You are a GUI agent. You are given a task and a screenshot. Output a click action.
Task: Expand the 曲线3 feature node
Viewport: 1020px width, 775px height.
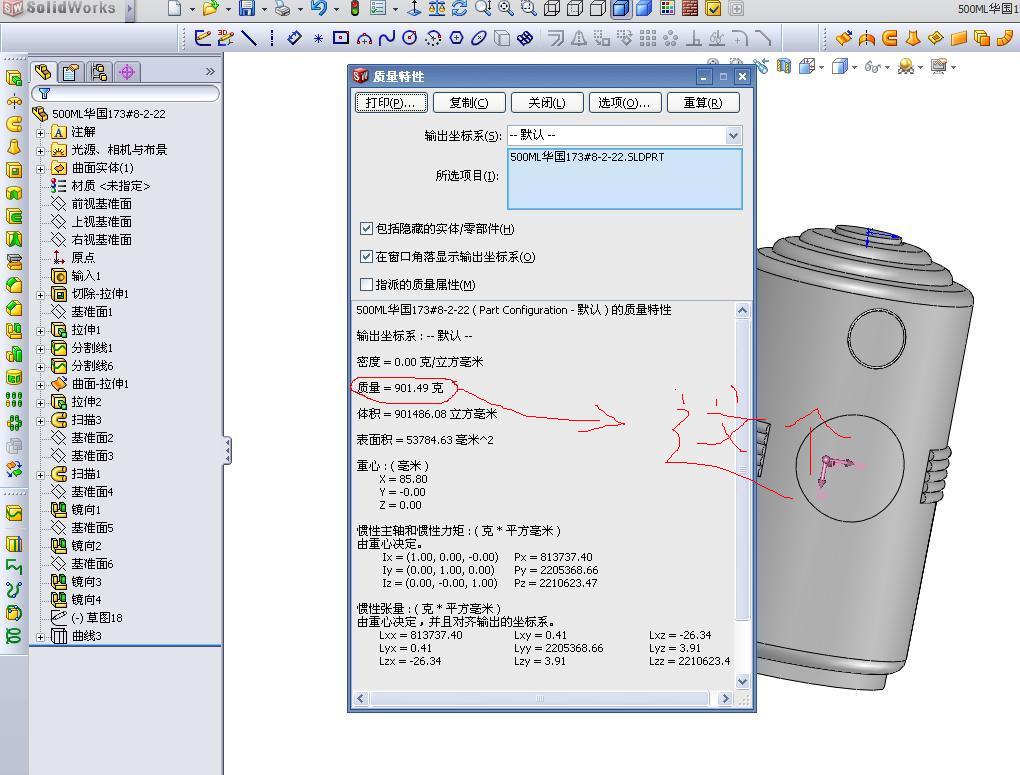point(40,637)
